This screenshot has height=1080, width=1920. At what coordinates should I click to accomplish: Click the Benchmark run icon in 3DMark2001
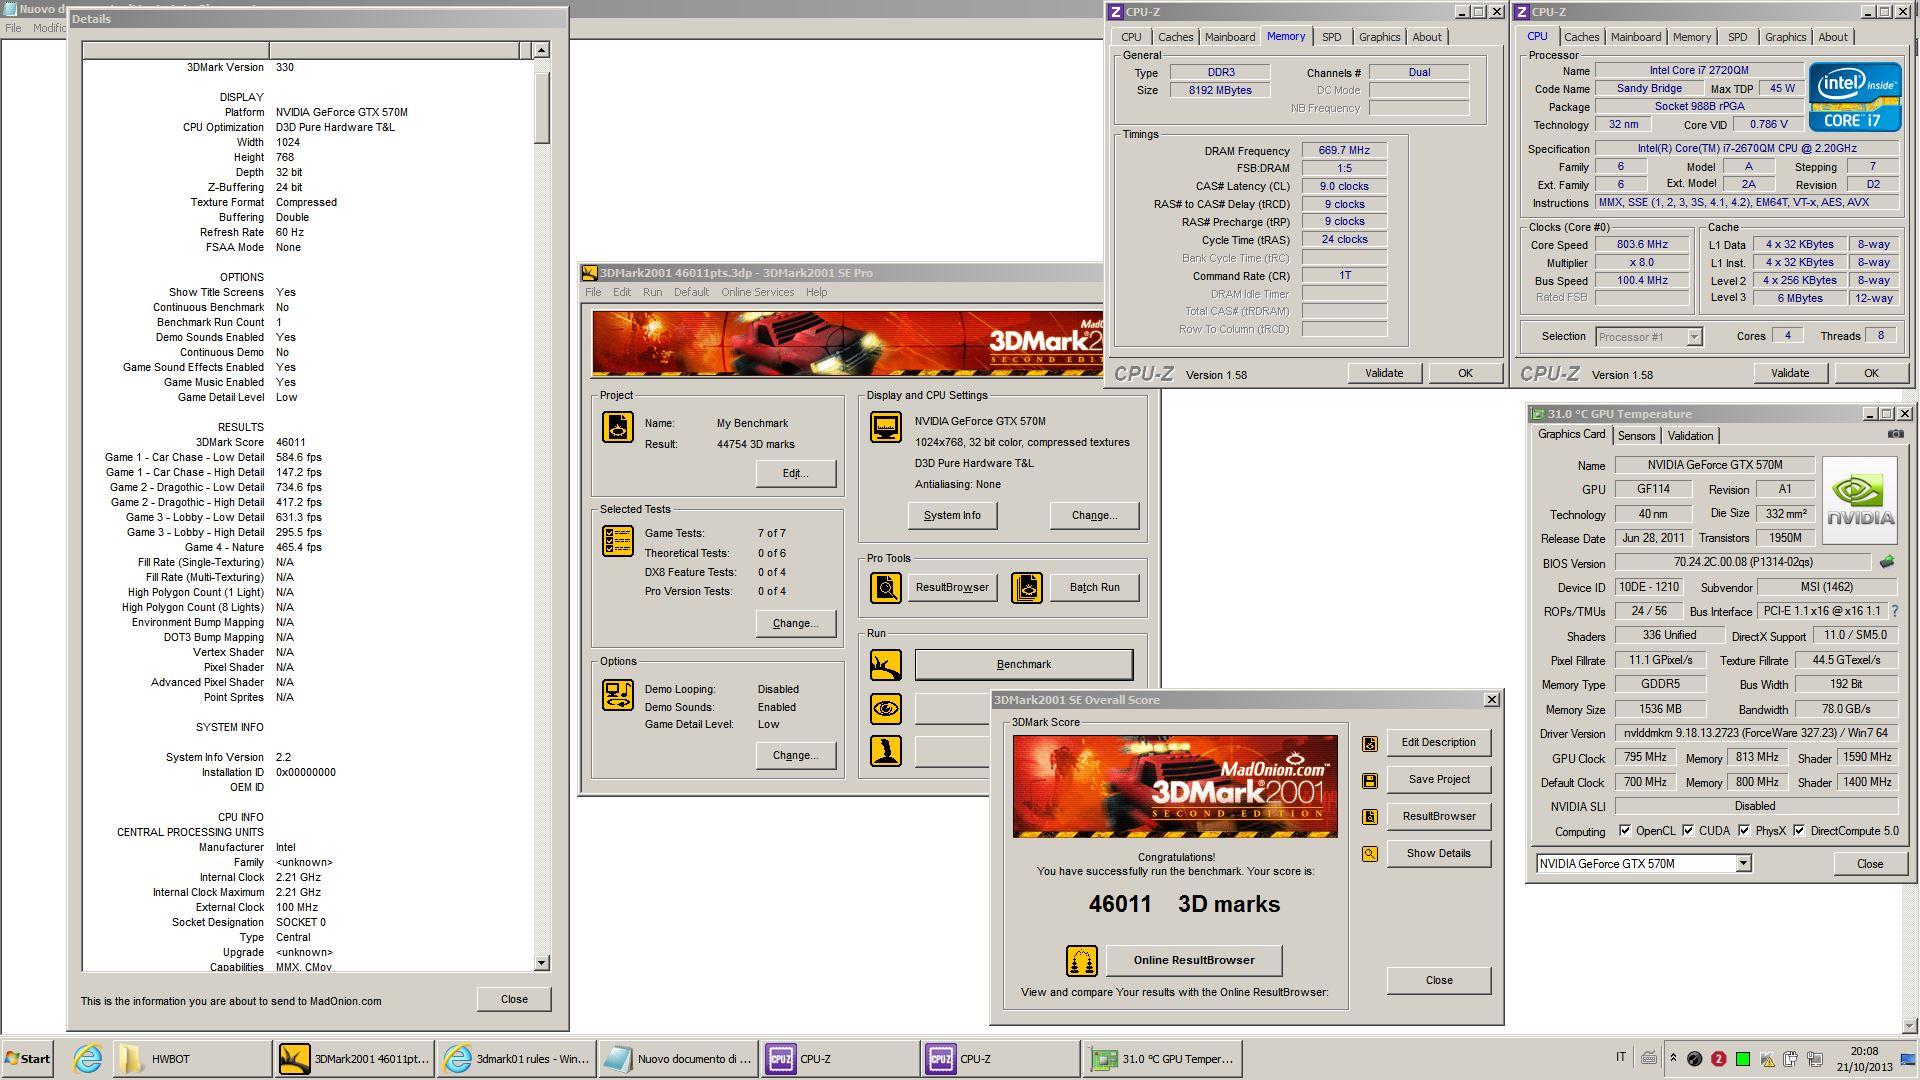[885, 665]
